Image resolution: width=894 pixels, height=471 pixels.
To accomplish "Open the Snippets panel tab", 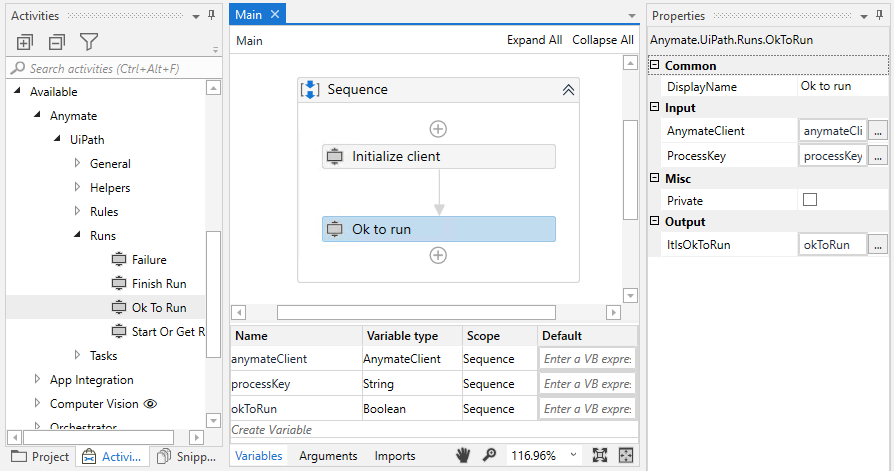I will (187, 456).
